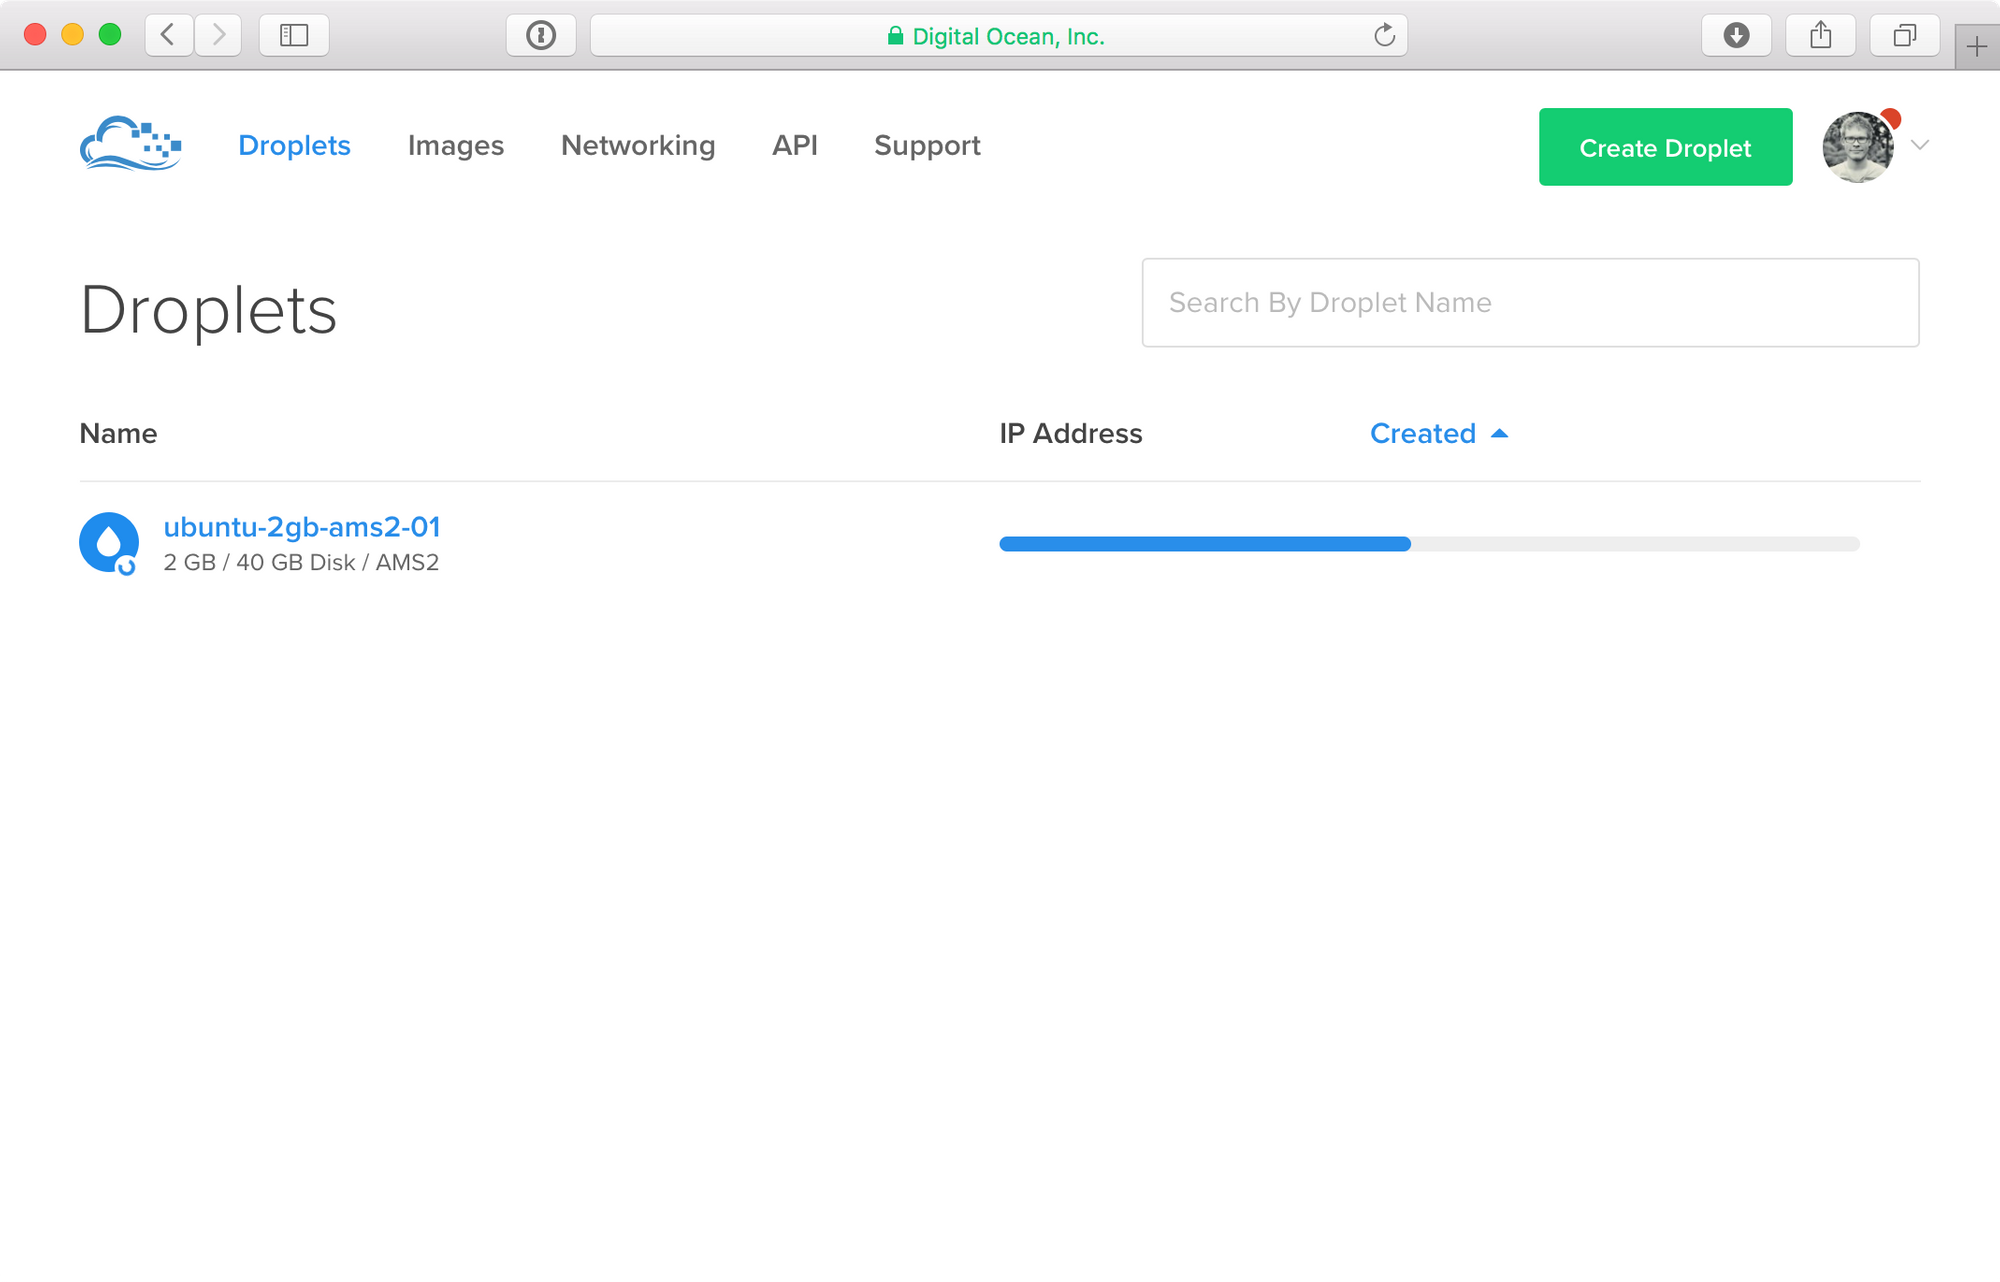The height and width of the screenshot is (1282, 2000).
Task: Open a new tab with plus button
Action: [1976, 47]
